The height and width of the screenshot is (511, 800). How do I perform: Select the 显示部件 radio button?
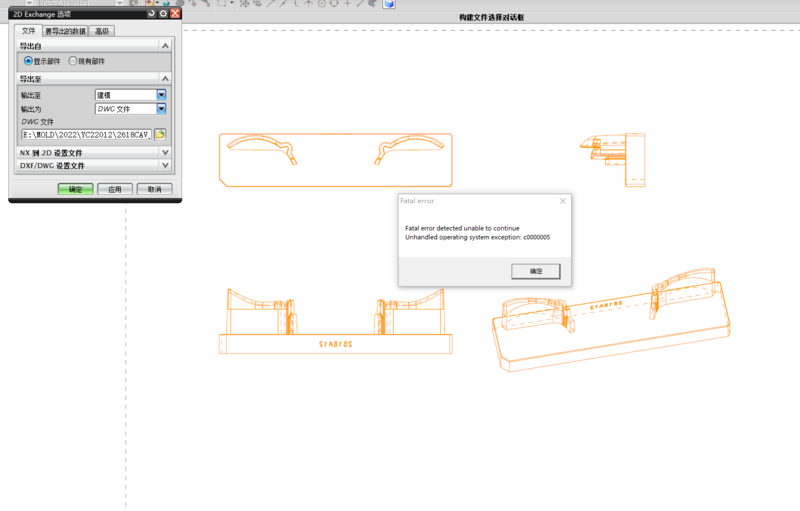point(28,61)
